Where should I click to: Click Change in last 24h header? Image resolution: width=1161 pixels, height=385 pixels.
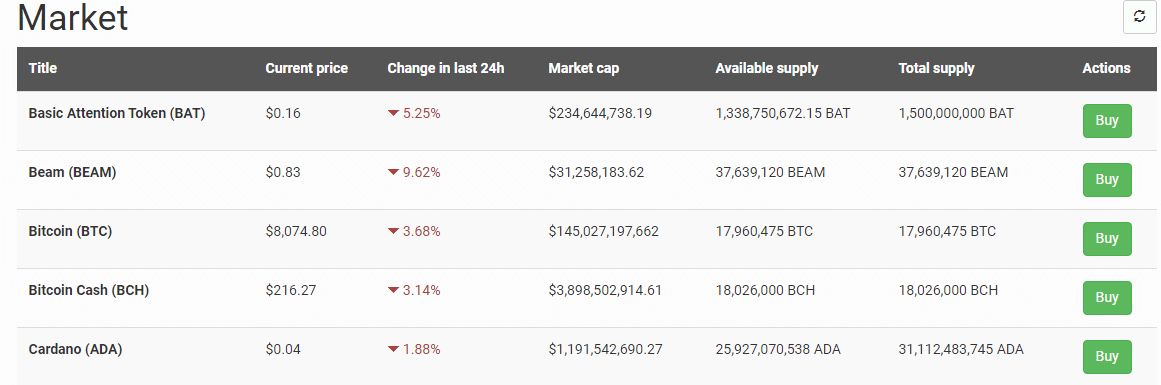(x=446, y=68)
